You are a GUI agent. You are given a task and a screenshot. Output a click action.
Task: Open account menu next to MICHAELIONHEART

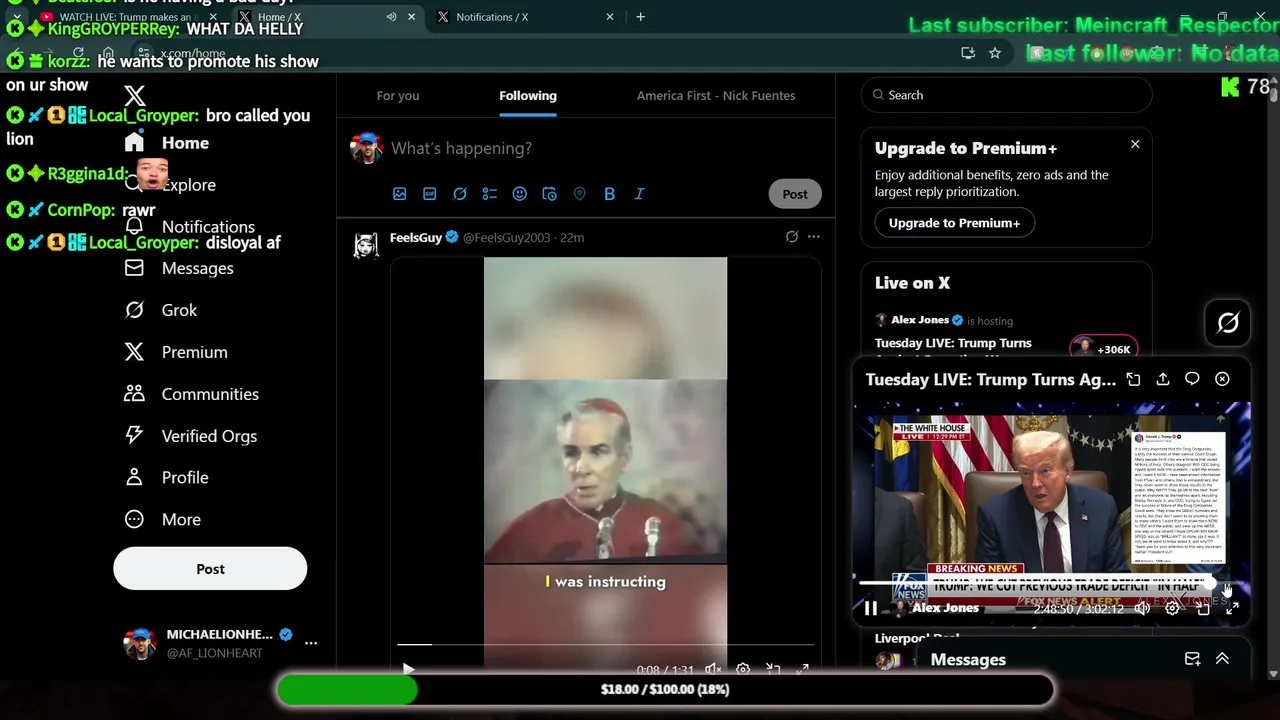(311, 643)
